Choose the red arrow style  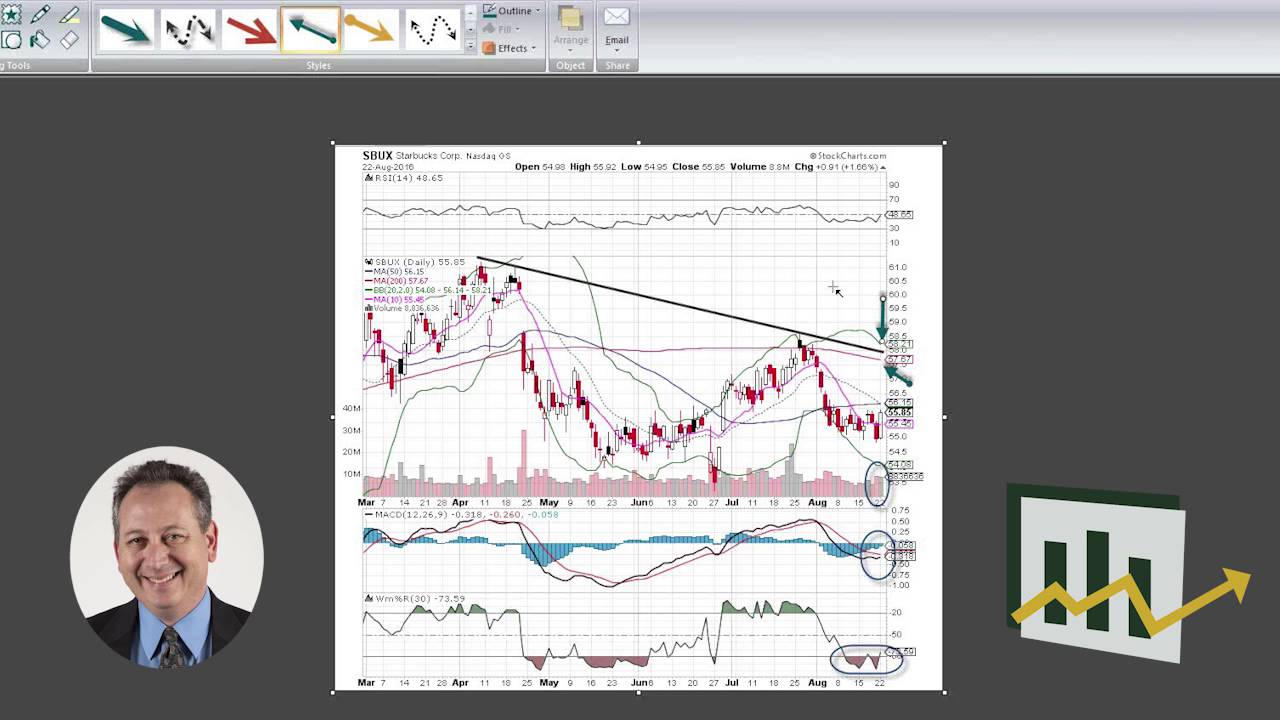(249, 29)
